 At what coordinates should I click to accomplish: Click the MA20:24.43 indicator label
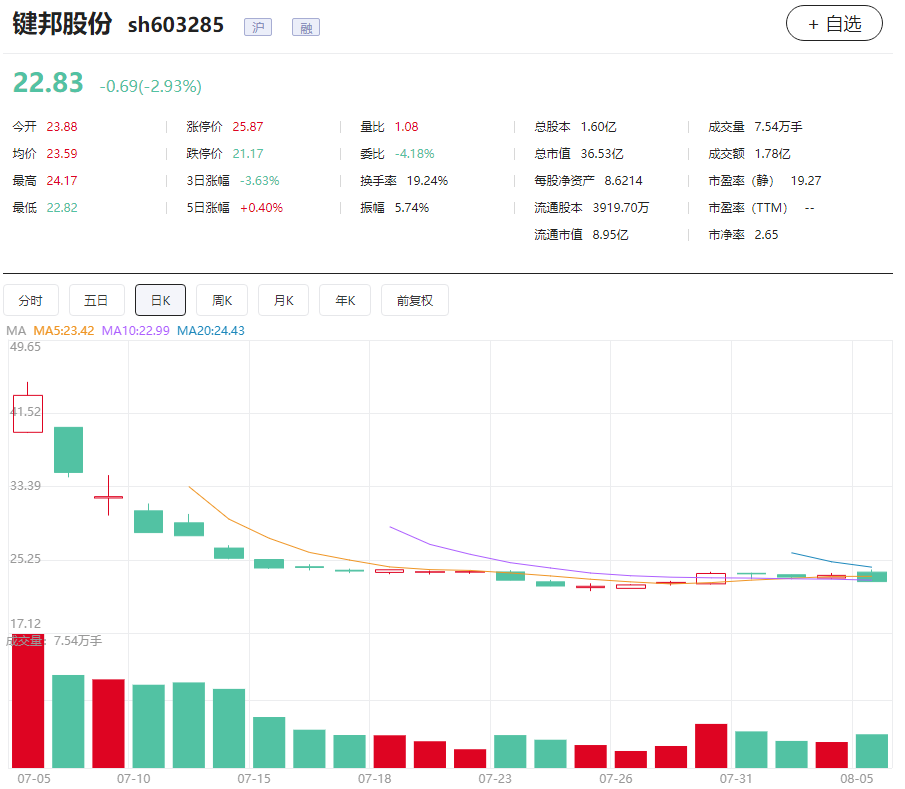coord(211,331)
